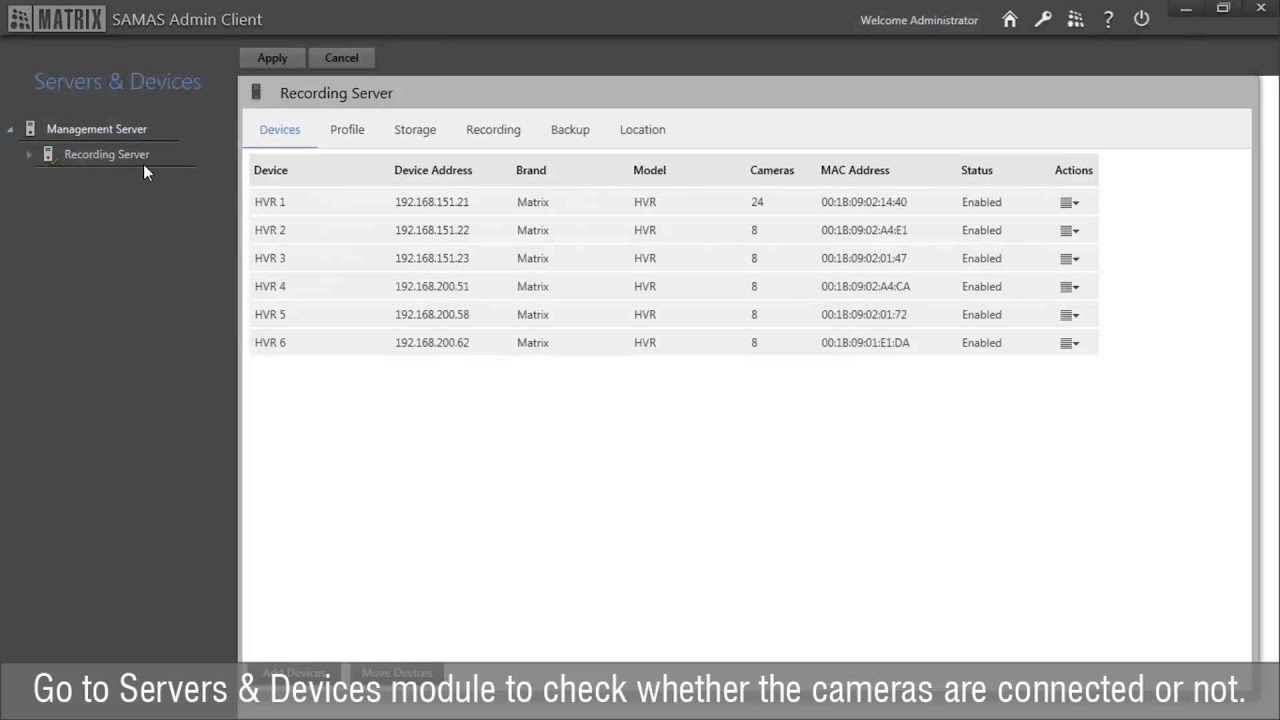The width and height of the screenshot is (1280, 720).
Task: Open Actions menu for HVR 4
Action: pos(1069,286)
